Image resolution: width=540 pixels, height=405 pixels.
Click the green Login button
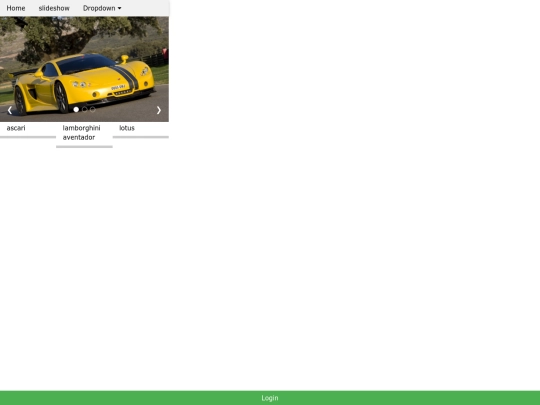270,398
